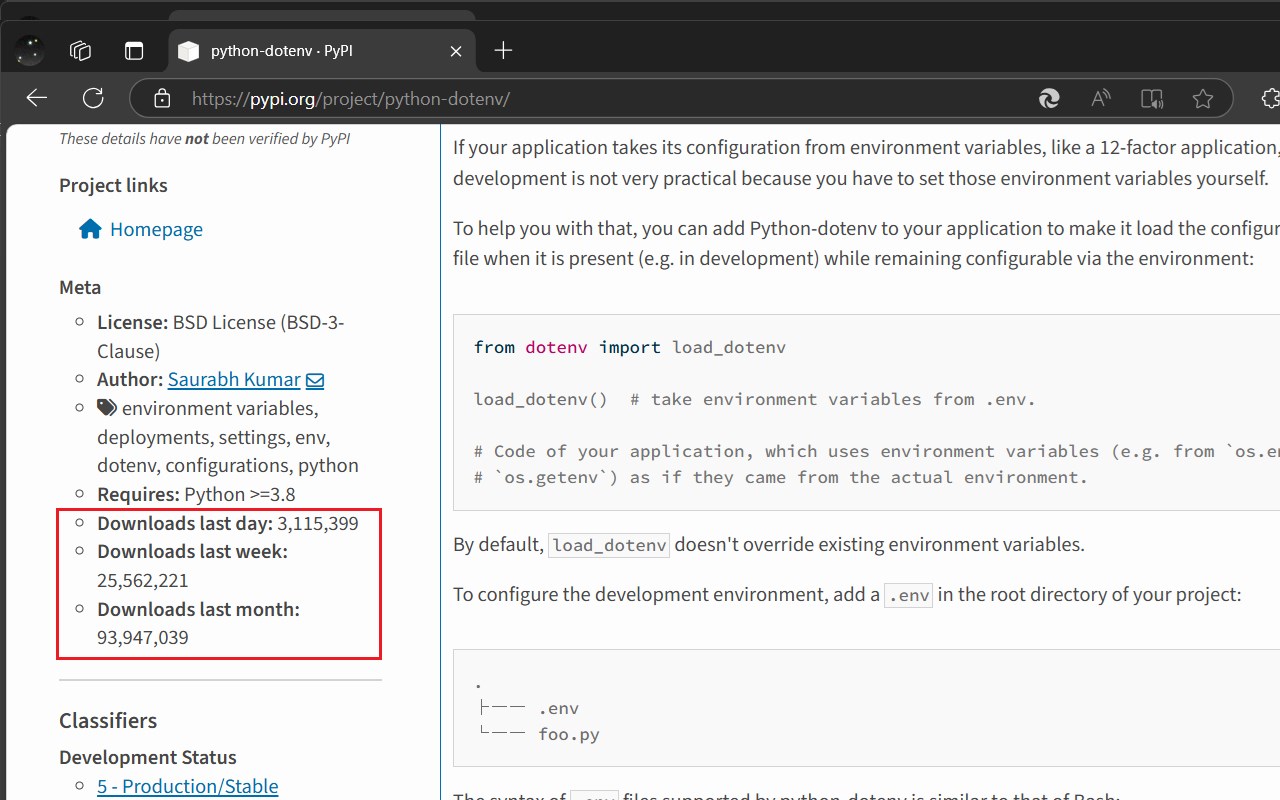The height and width of the screenshot is (800, 1280).
Task: Close the python-dotenv · PyPI tab
Action: [456, 50]
